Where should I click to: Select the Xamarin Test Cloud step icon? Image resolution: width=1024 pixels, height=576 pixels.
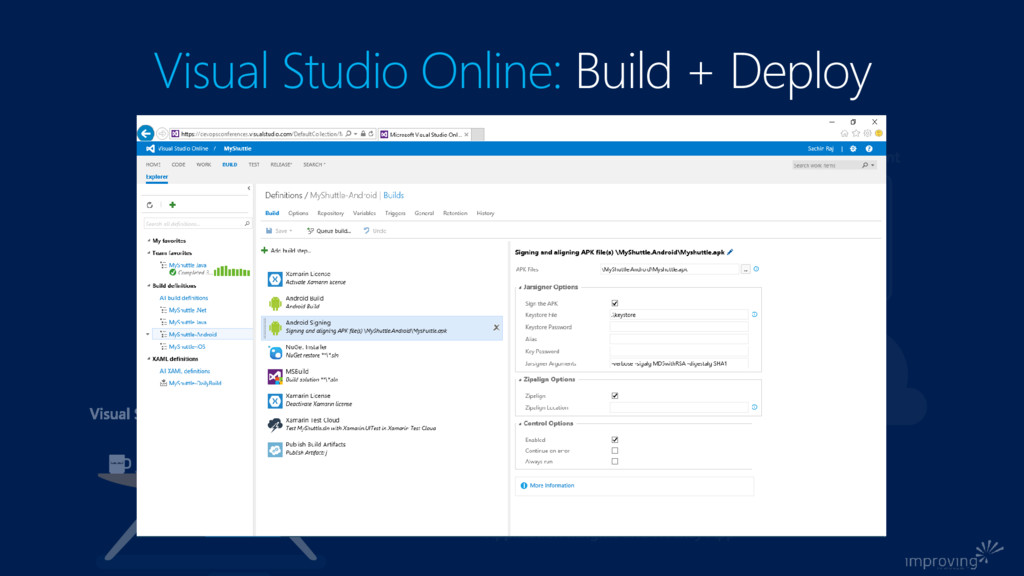(275, 425)
